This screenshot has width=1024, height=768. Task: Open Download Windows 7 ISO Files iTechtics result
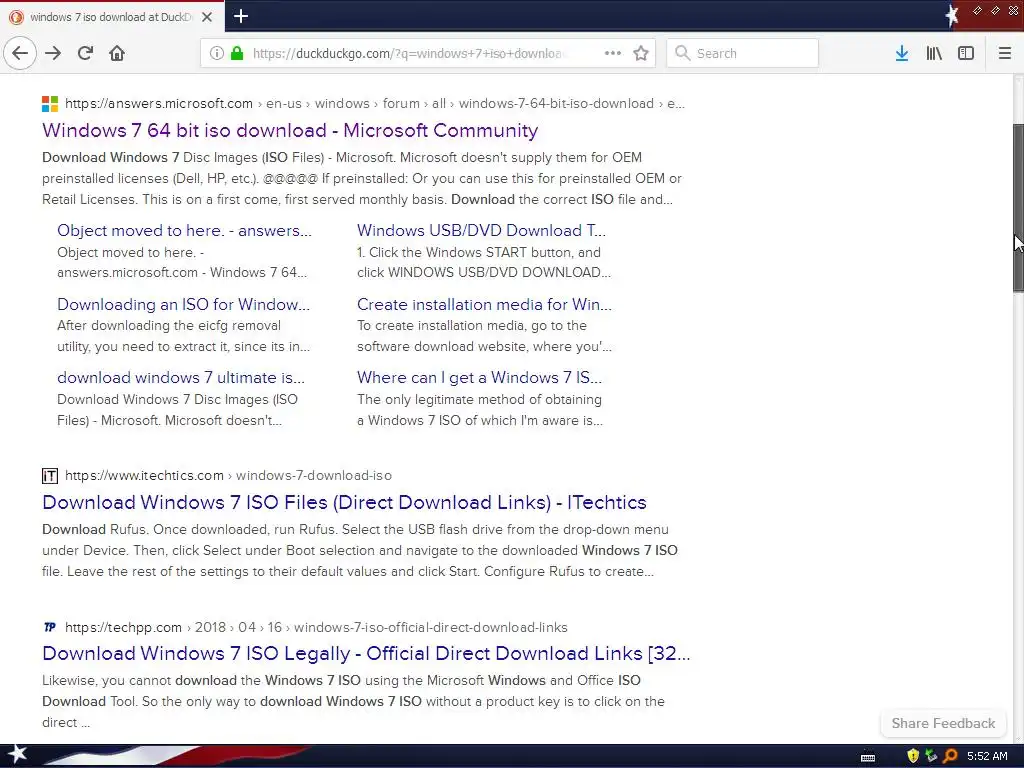(344, 502)
